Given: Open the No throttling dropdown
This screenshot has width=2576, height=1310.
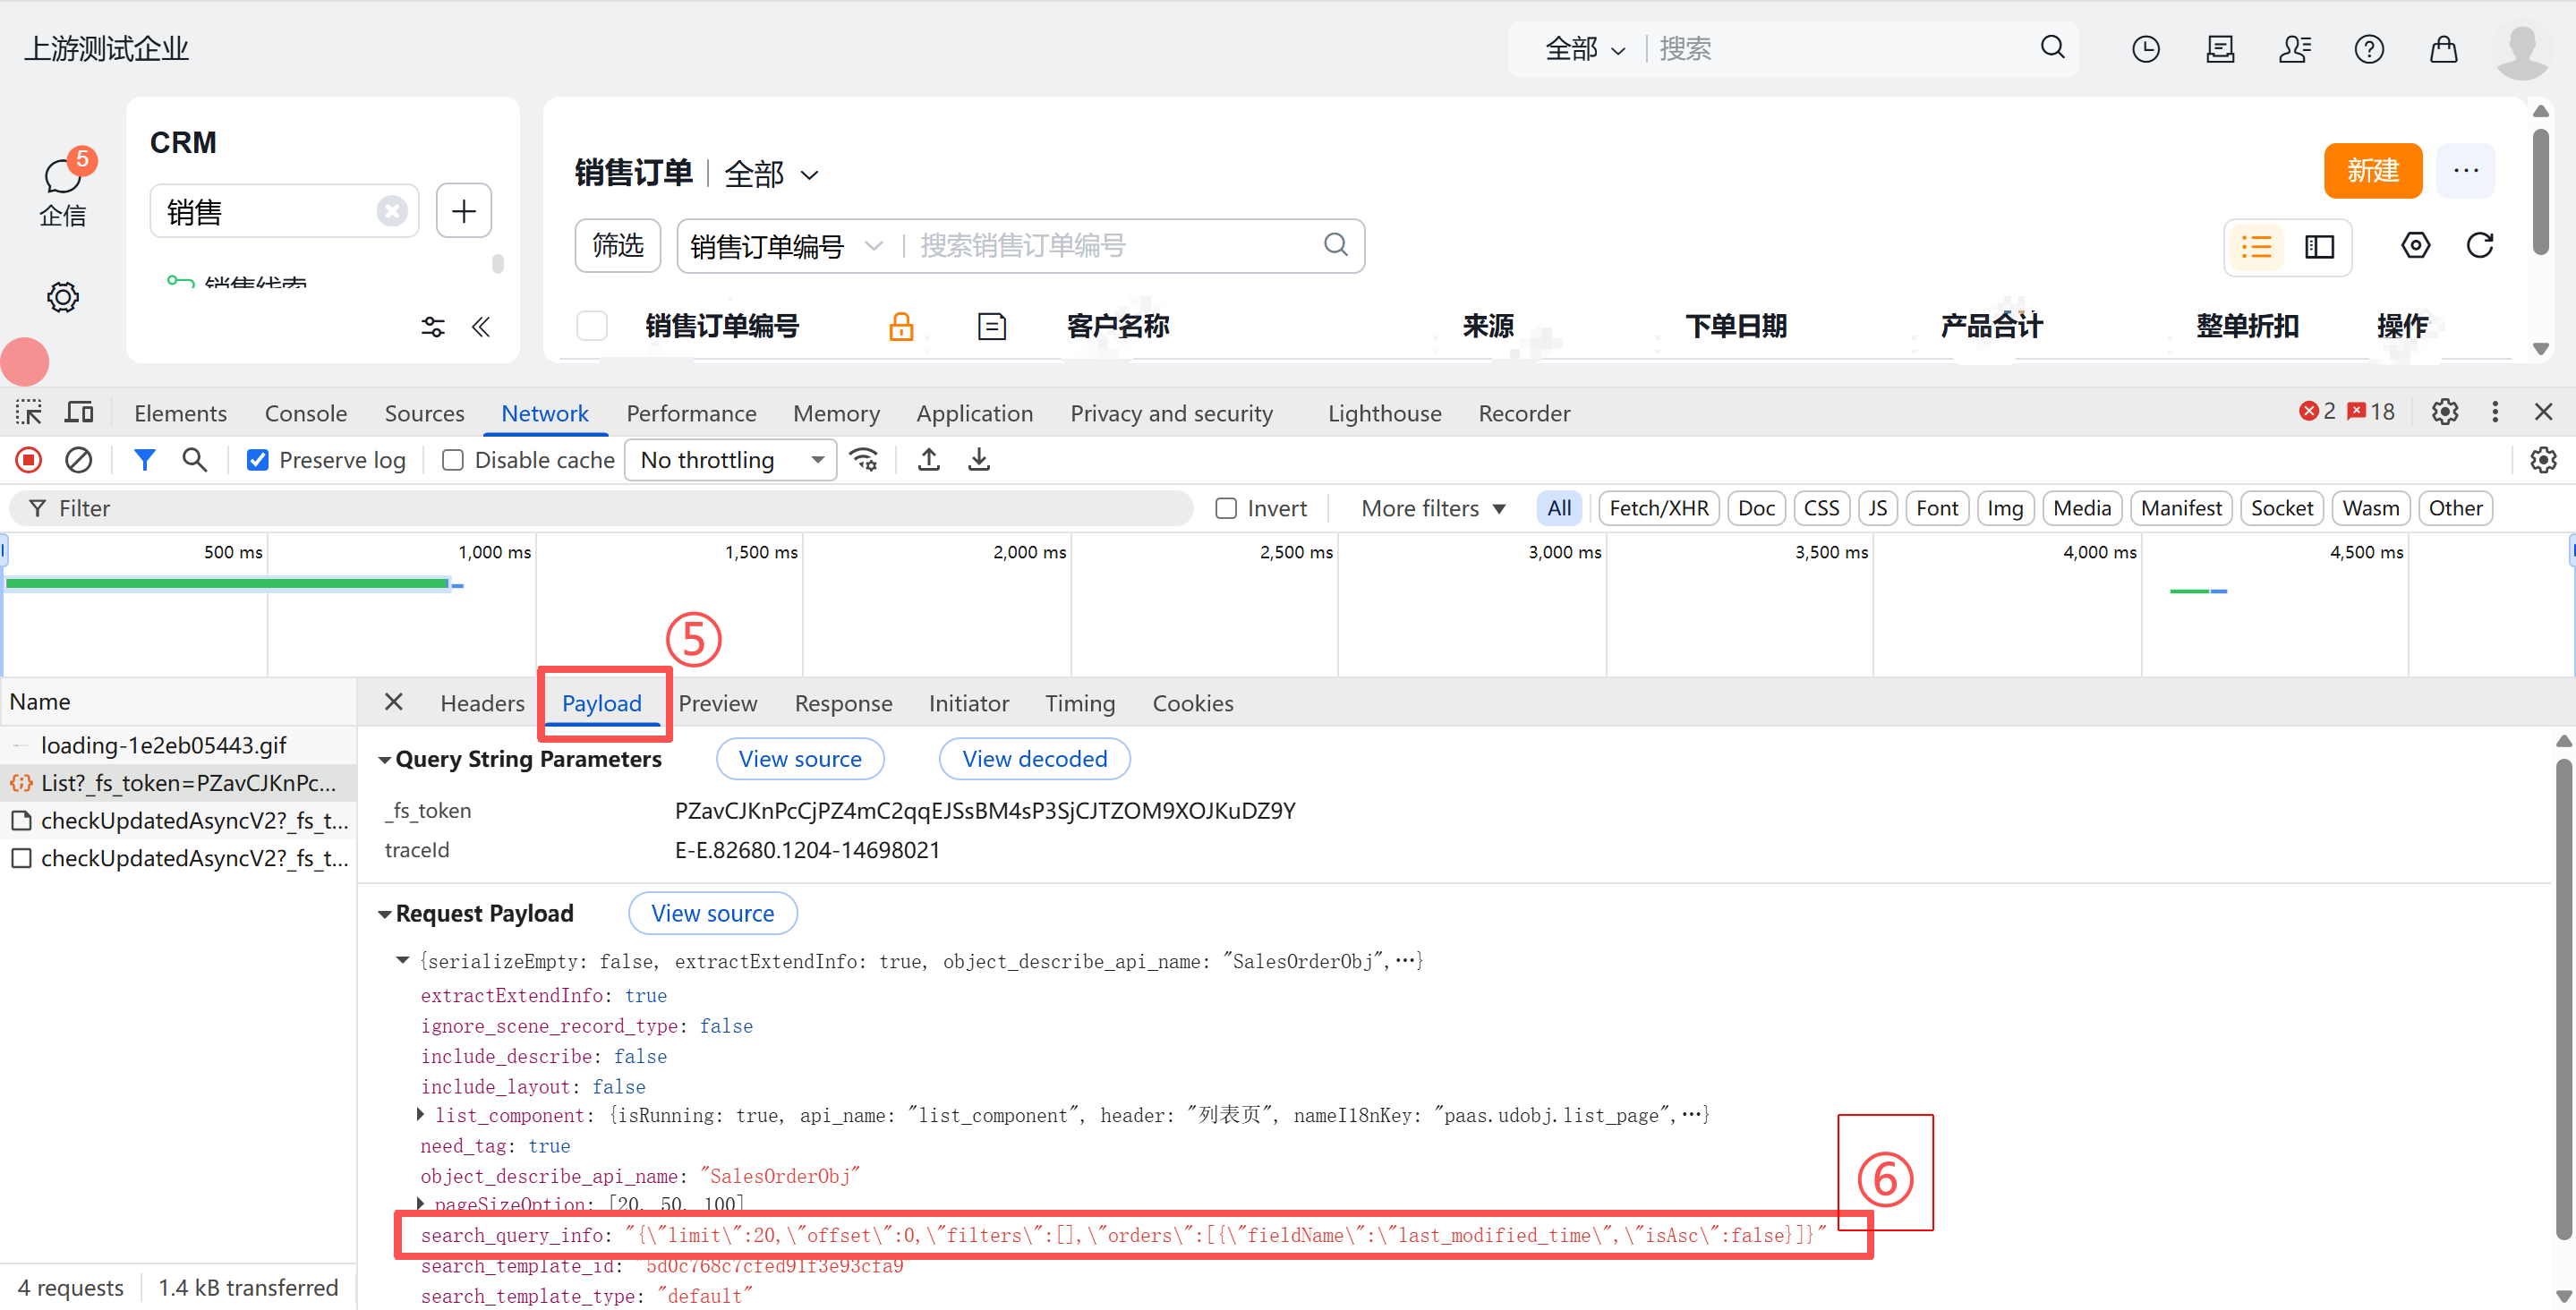Looking at the screenshot, I should [x=730, y=459].
